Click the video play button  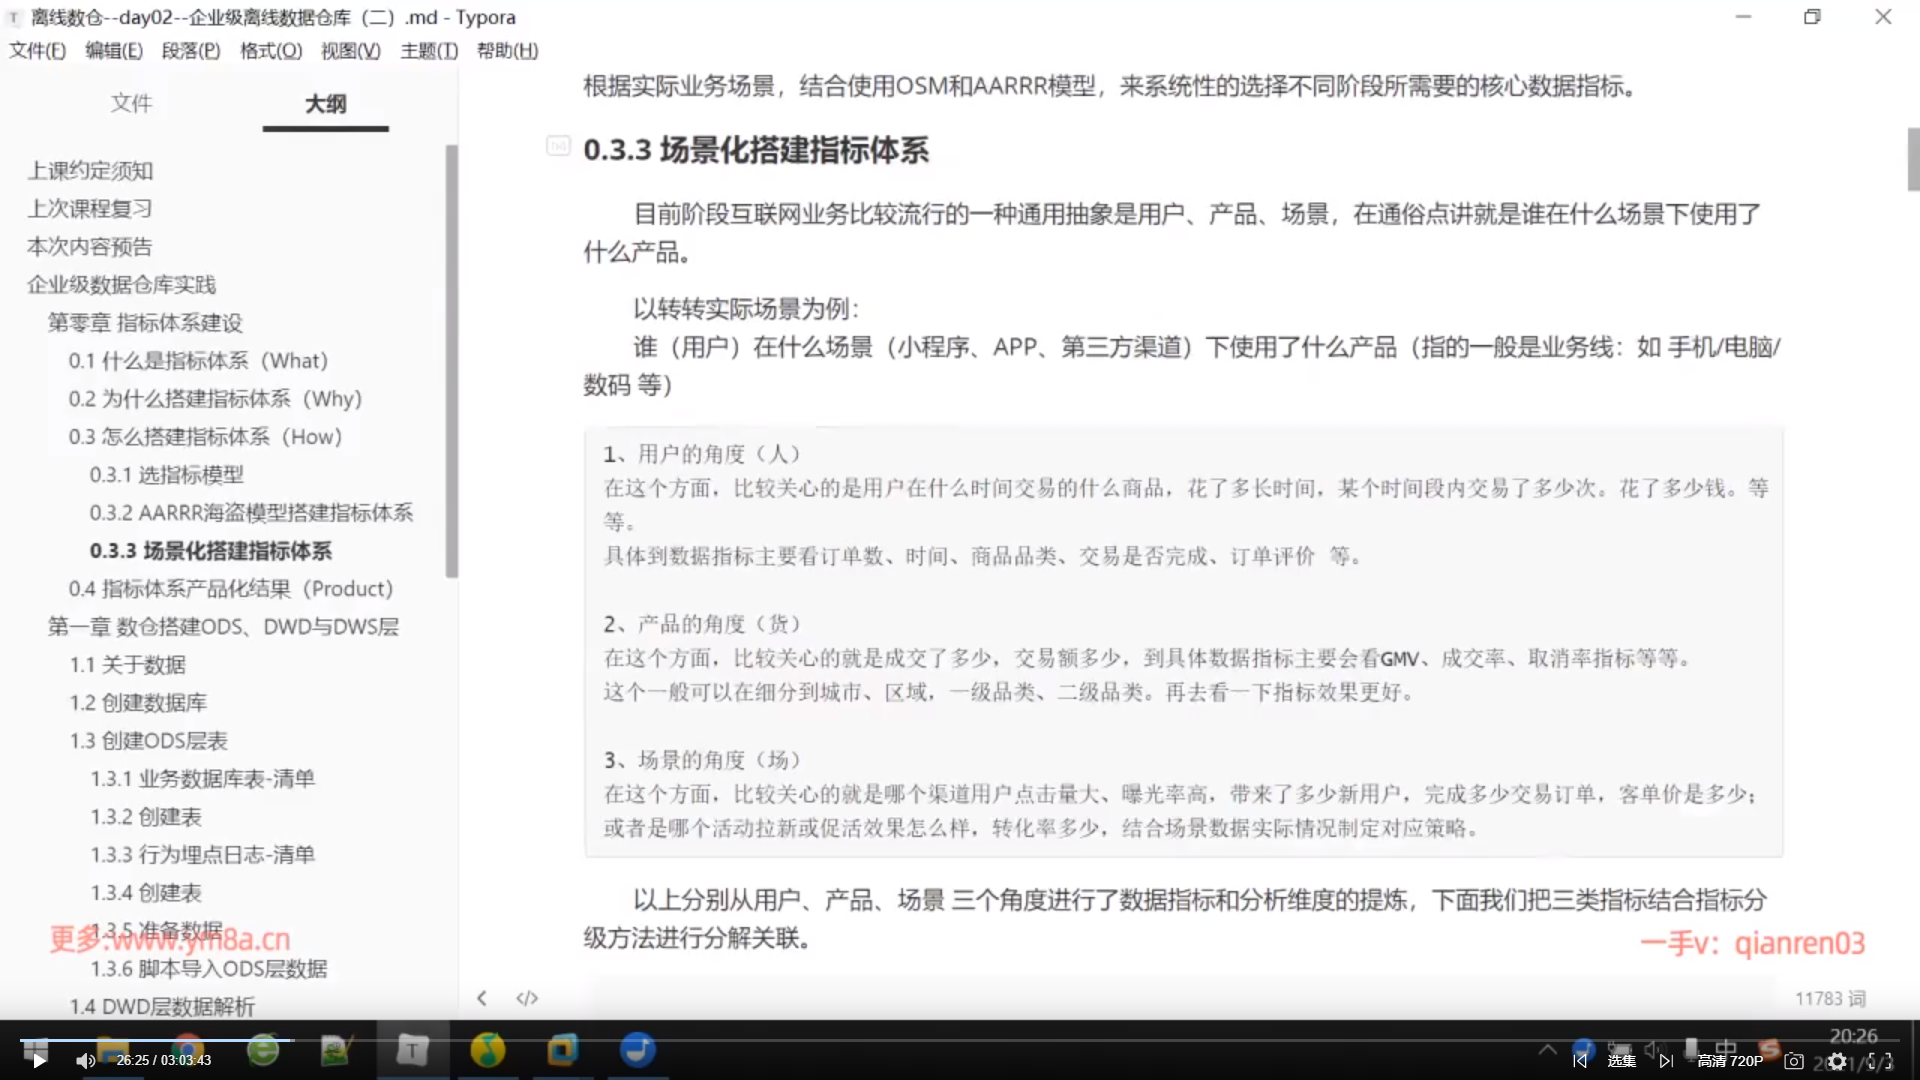(38, 1060)
